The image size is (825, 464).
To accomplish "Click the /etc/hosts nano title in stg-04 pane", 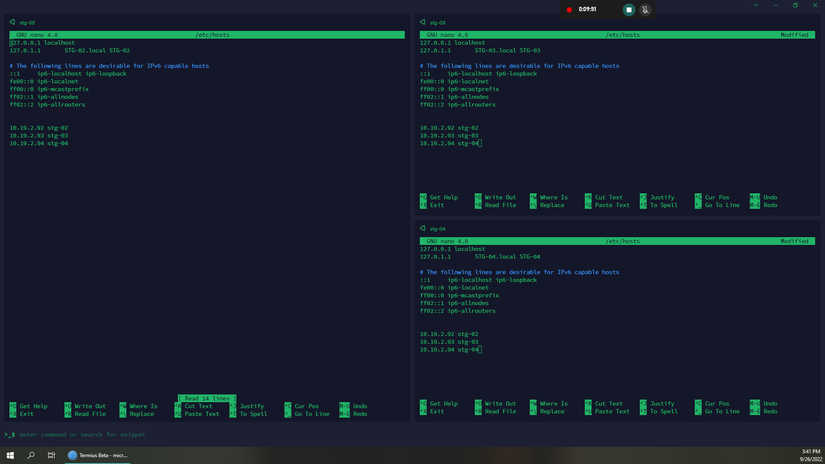I will point(623,241).
